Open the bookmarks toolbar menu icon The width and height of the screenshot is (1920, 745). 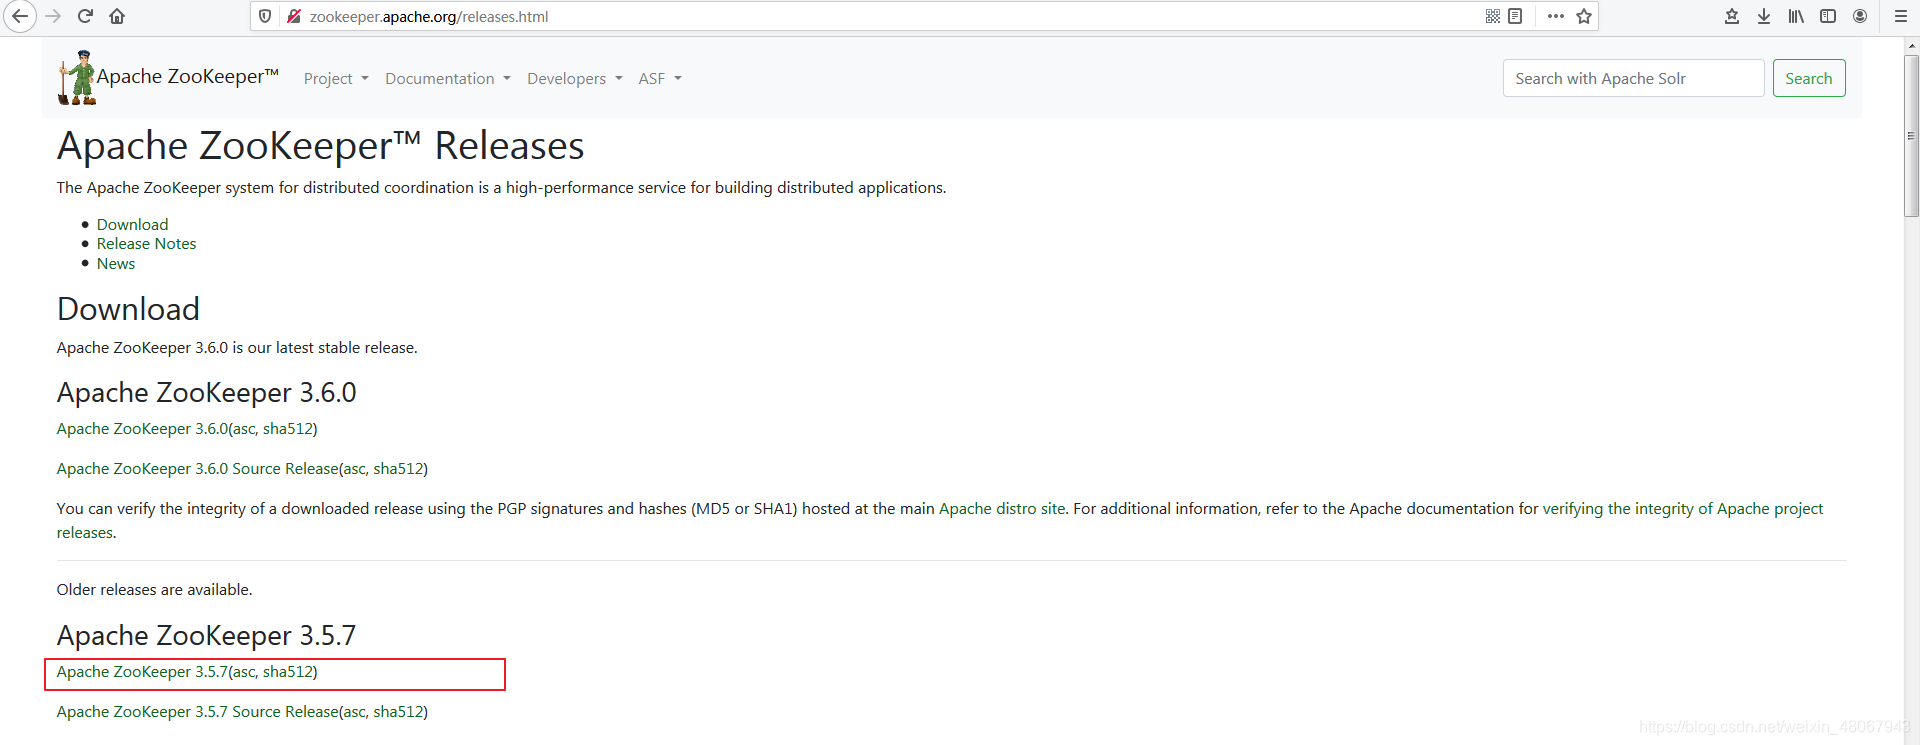pyautogui.click(x=1732, y=16)
